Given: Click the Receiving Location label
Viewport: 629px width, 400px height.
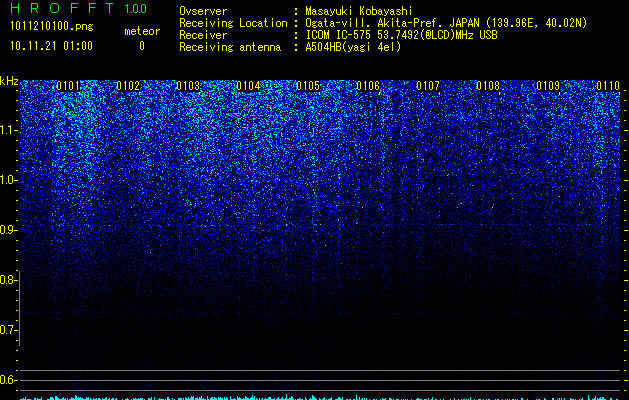Looking at the screenshot, I should 233,23.
